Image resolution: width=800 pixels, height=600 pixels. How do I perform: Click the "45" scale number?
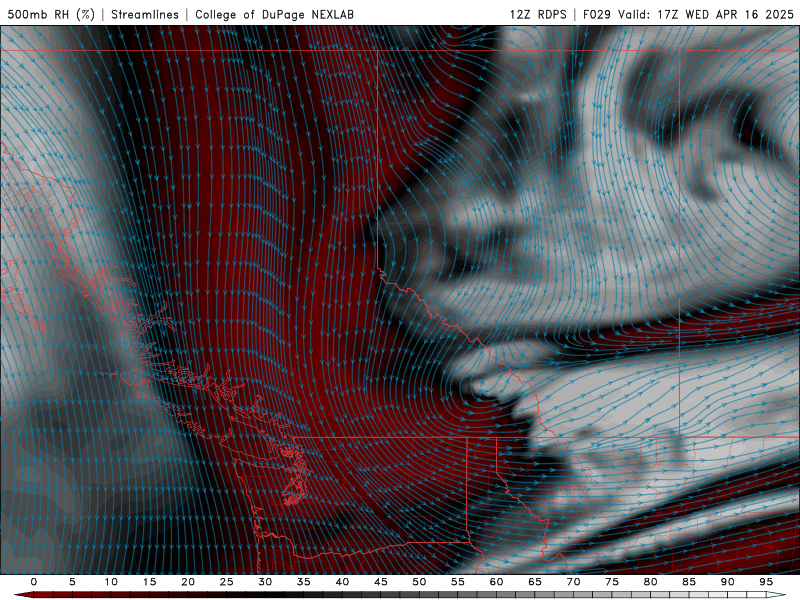coord(380,582)
